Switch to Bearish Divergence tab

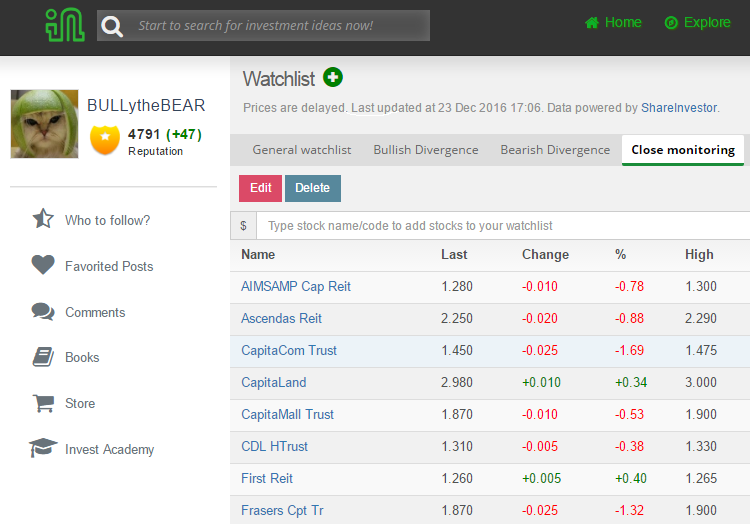click(555, 150)
